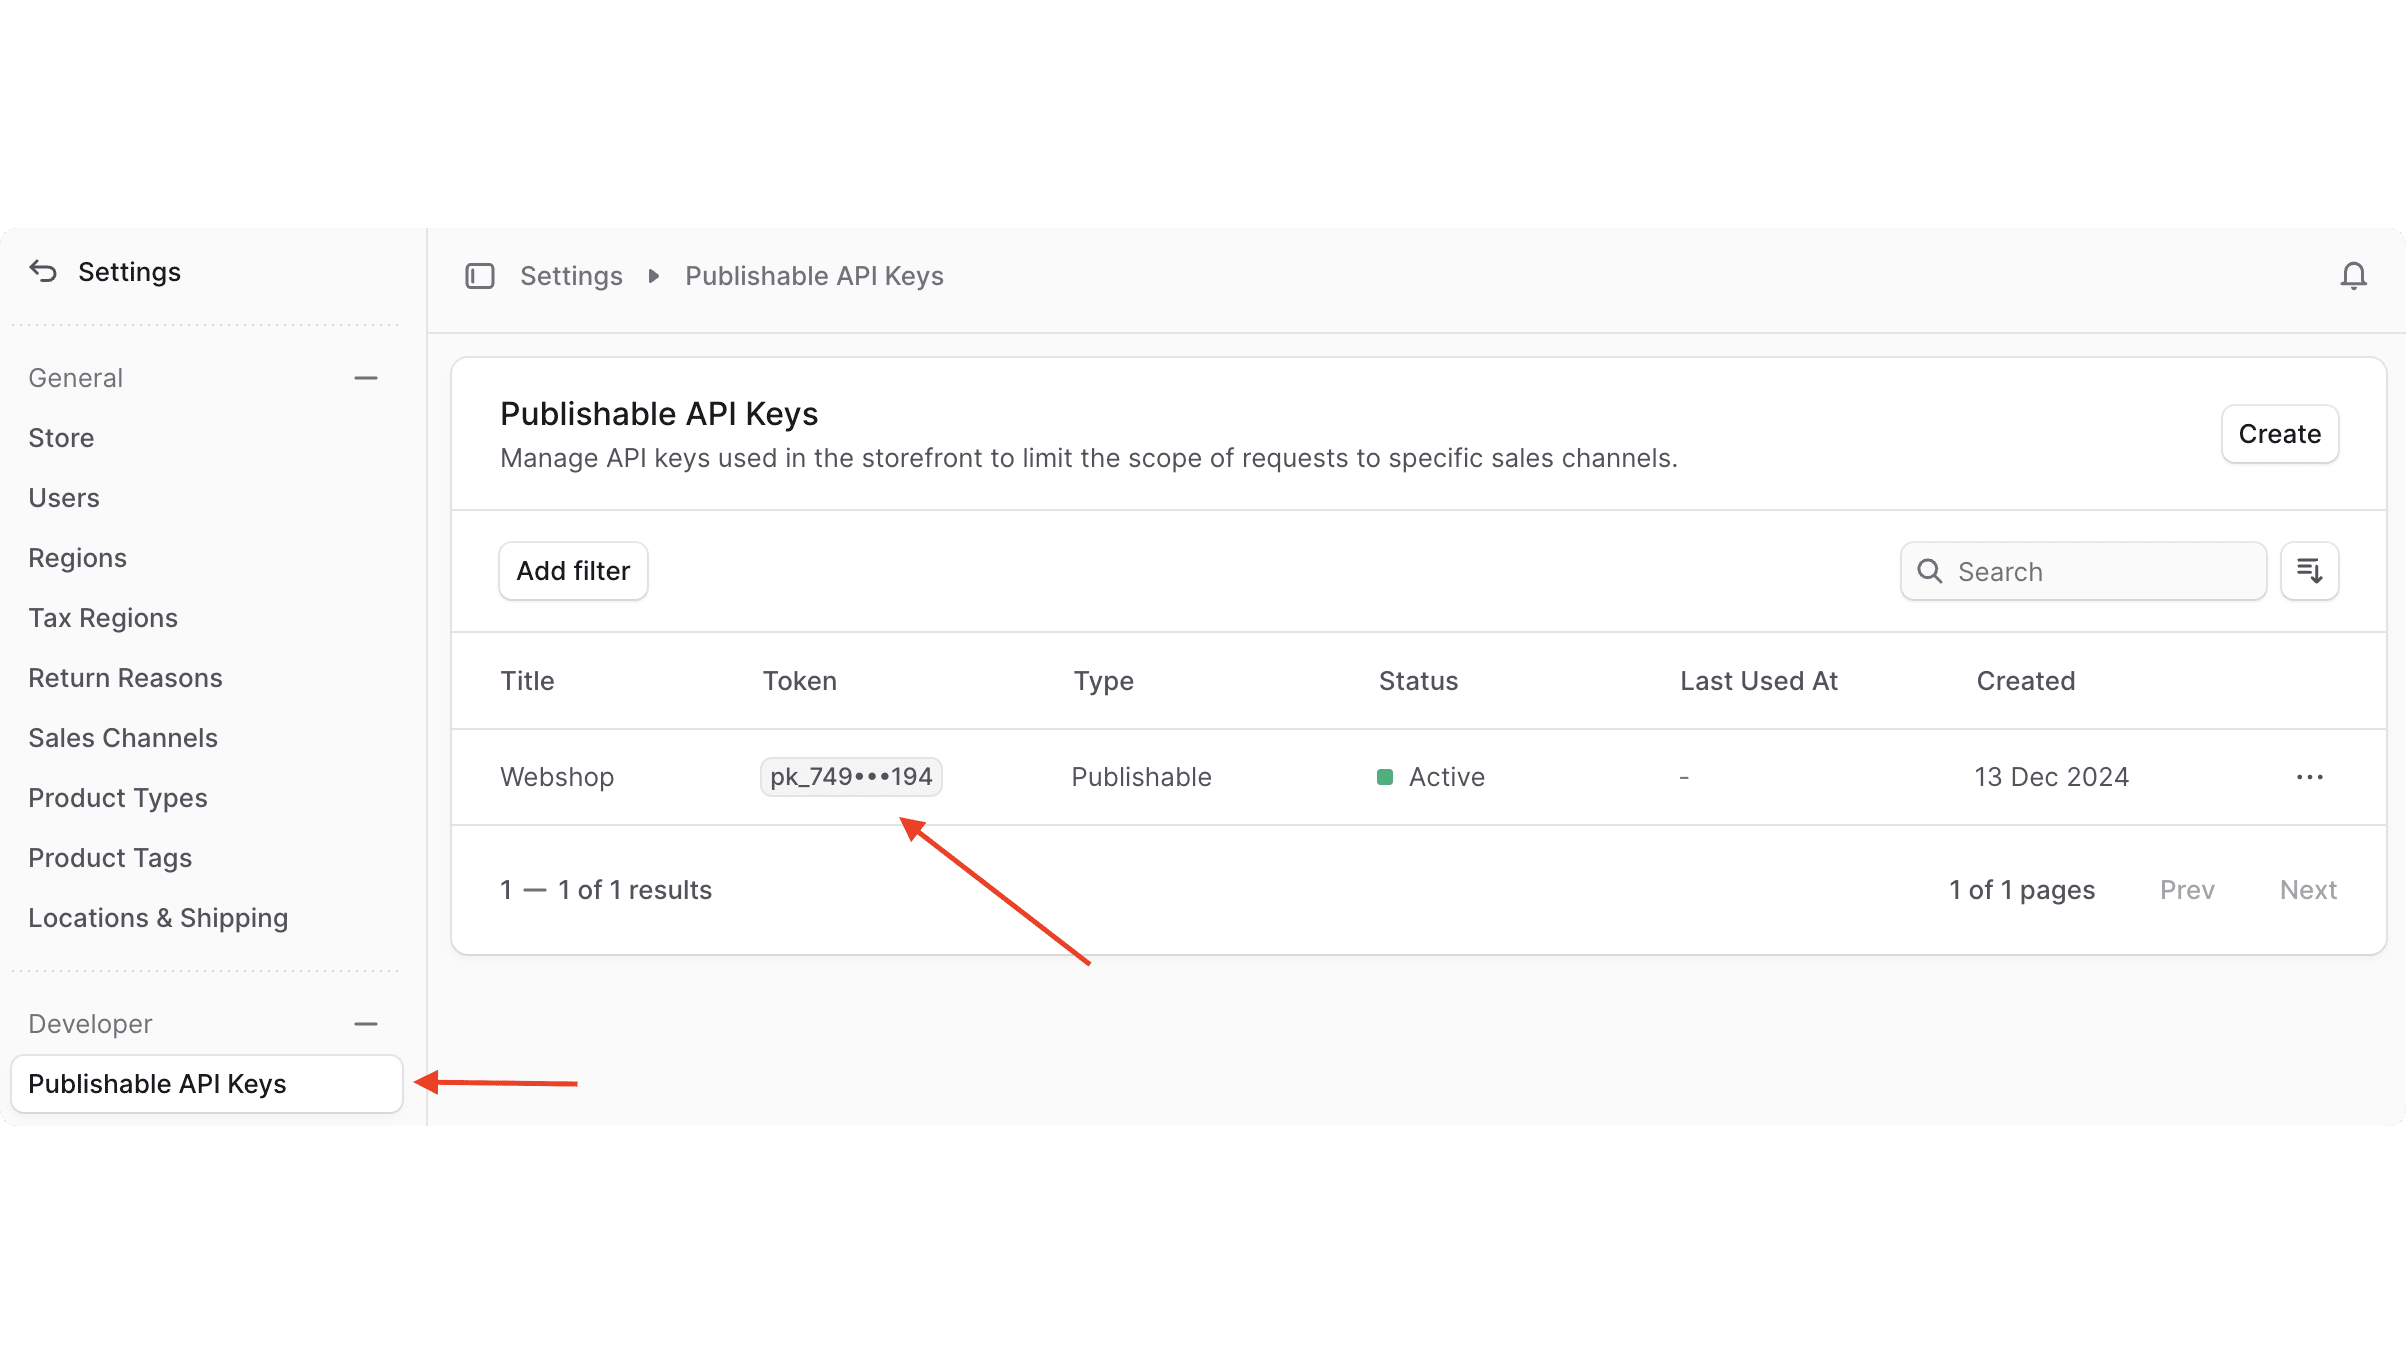Click the back arrow next to Settings
This screenshot has width=2406, height=1353.
coord(41,271)
